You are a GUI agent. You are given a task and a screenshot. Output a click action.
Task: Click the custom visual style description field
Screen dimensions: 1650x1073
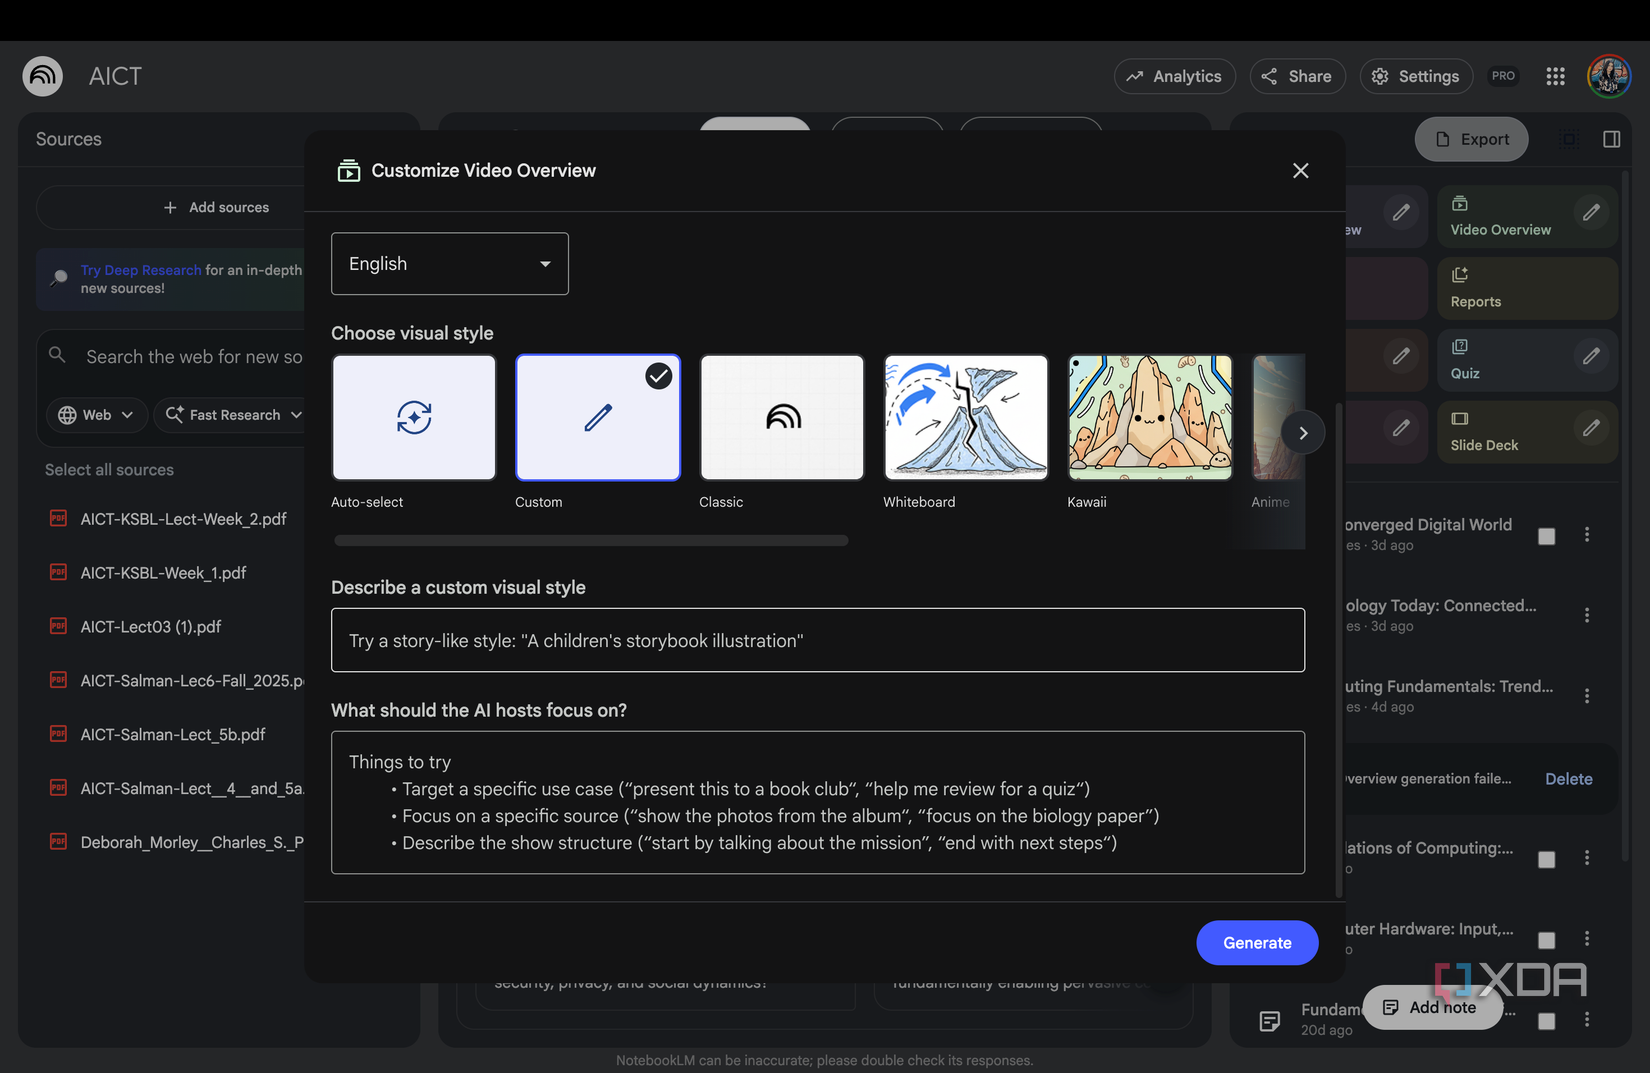818,640
